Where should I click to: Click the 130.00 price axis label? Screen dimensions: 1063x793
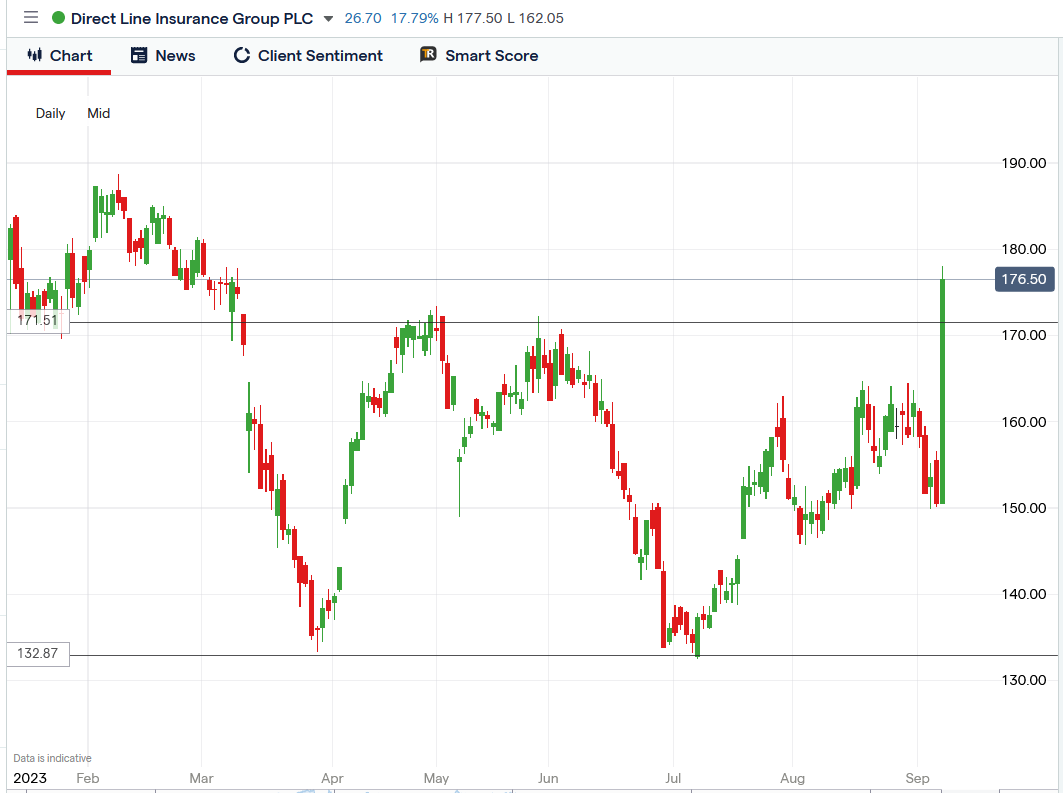pos(1024,680)
